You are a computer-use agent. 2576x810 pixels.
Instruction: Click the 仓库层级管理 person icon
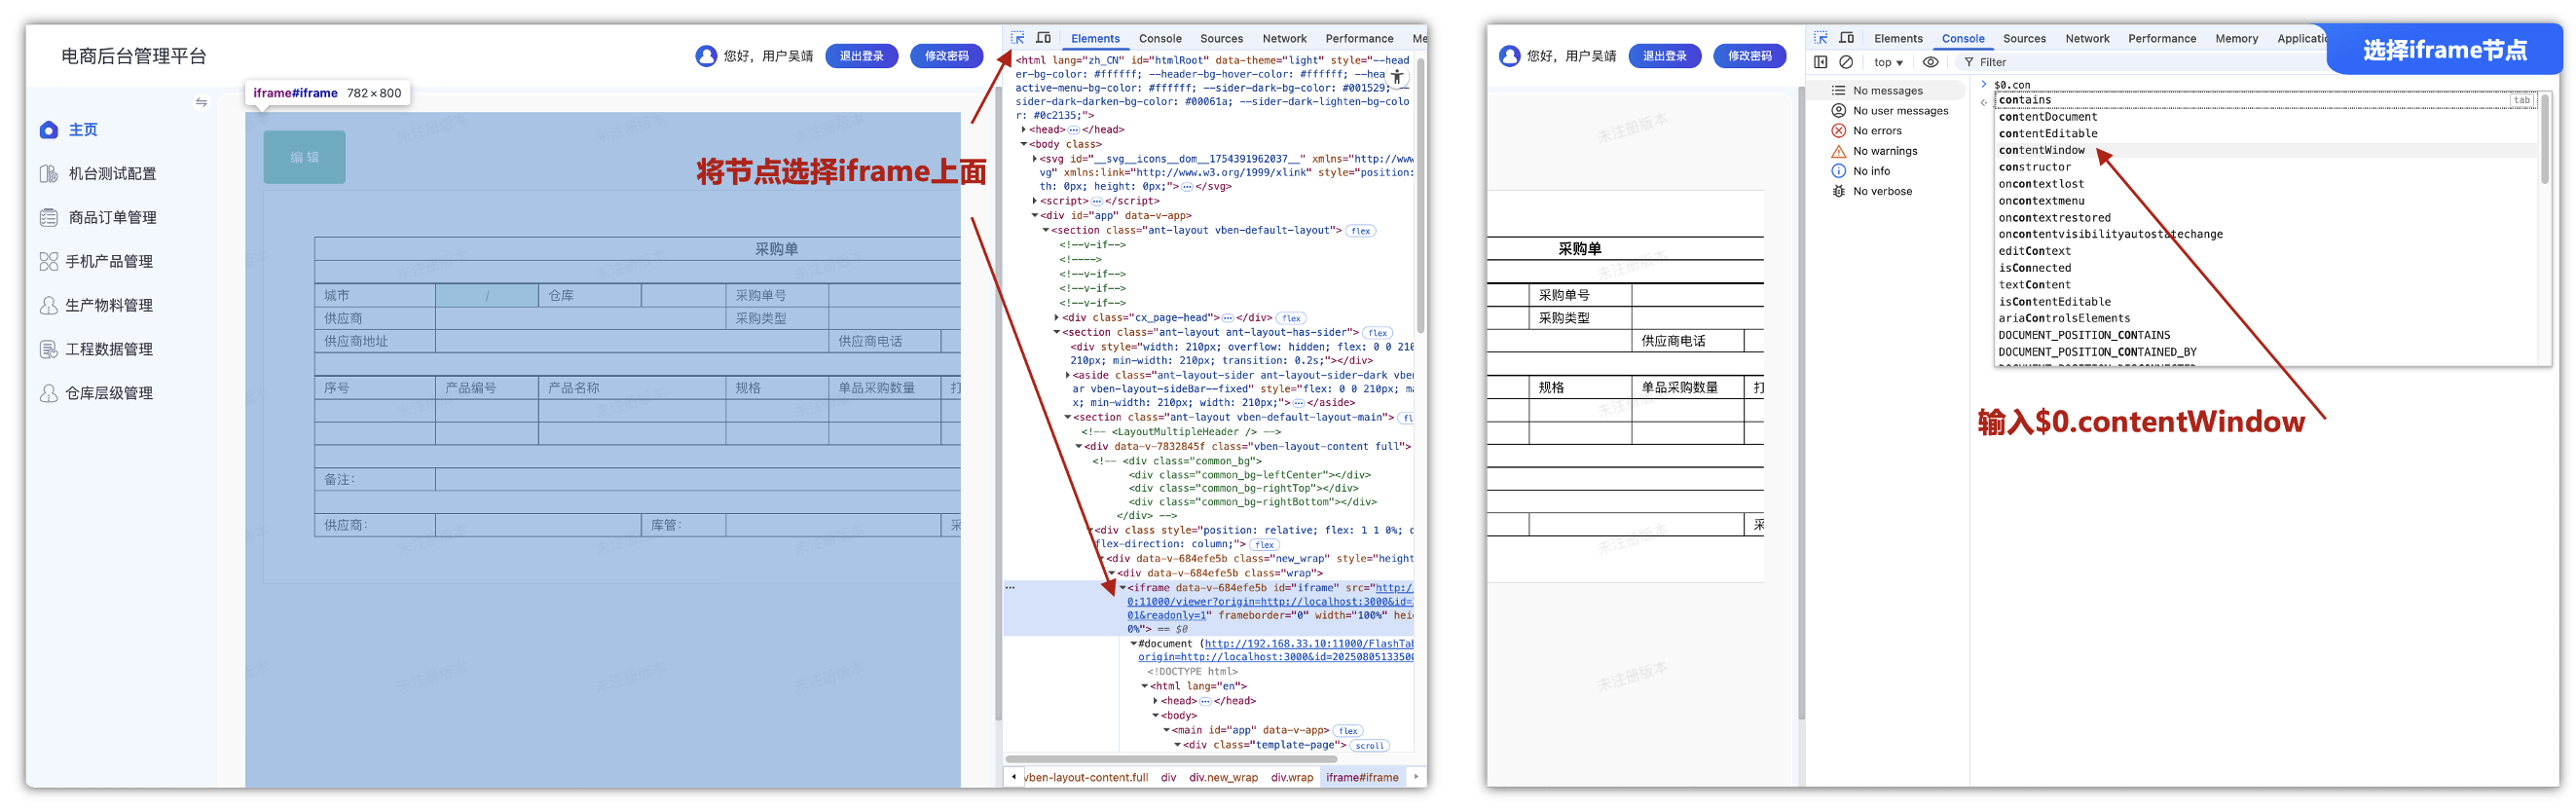49,394
